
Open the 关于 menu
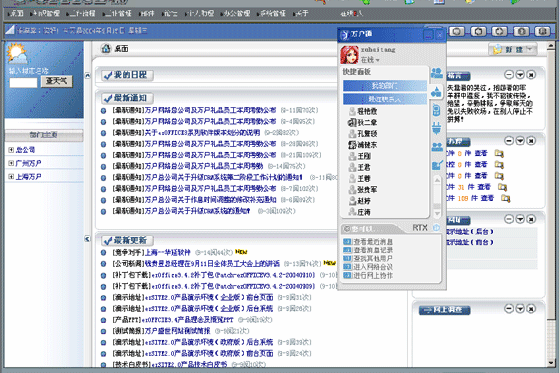[x=301, y=14]
